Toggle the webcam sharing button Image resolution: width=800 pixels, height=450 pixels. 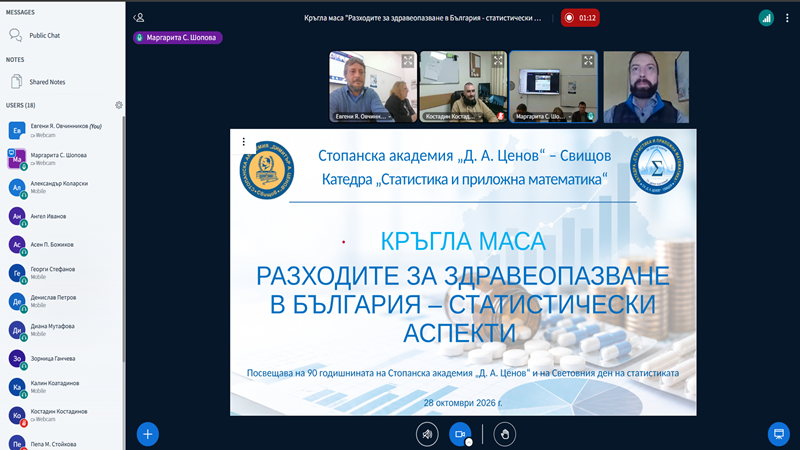(x=460, y=434)
